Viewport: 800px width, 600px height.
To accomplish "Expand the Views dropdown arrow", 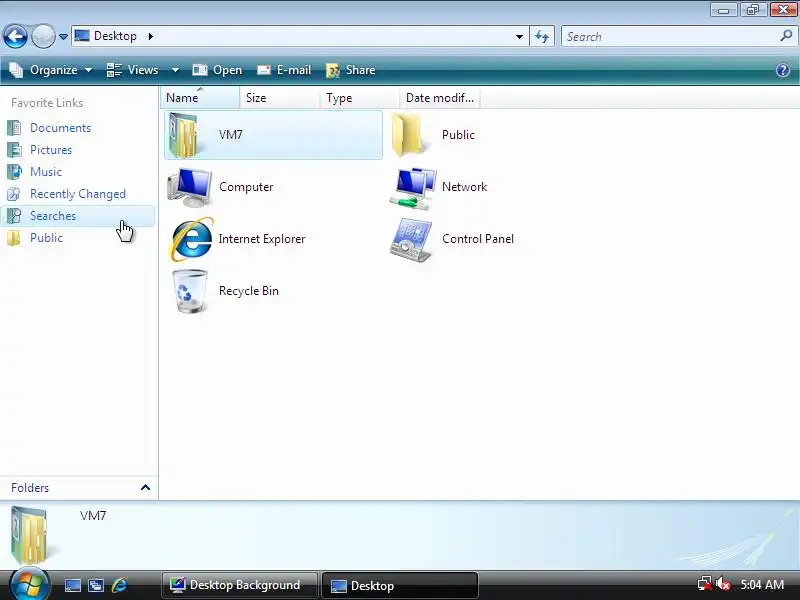I will tap(175, 70).
